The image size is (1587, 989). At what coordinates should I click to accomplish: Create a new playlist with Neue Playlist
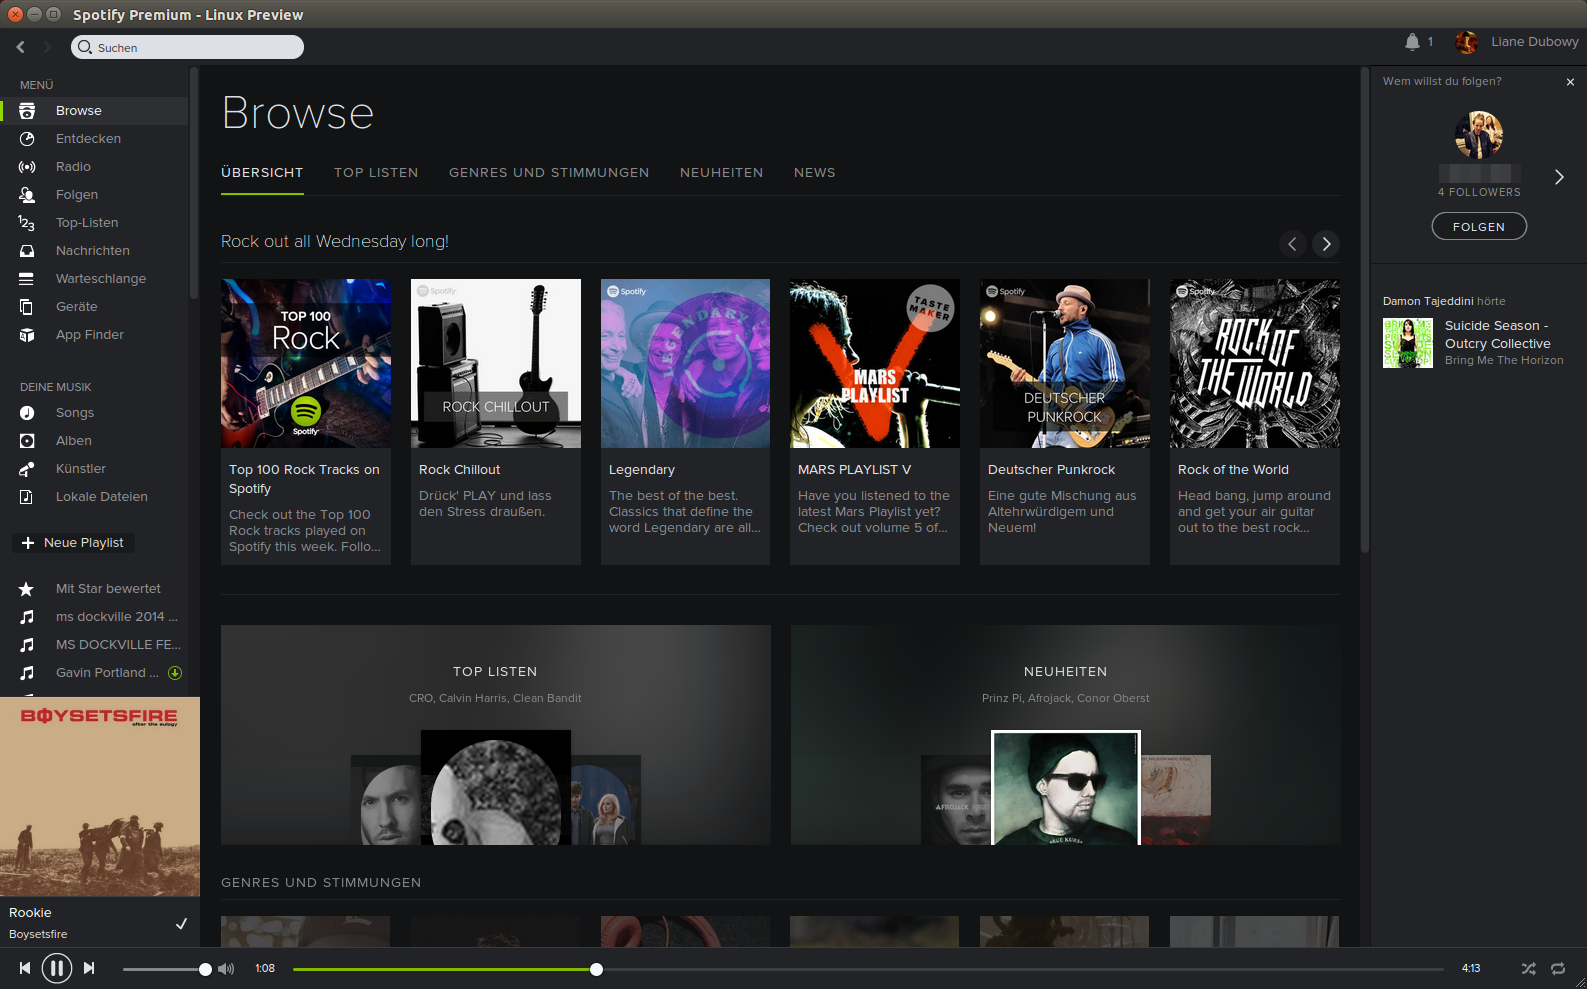[74, 543]
